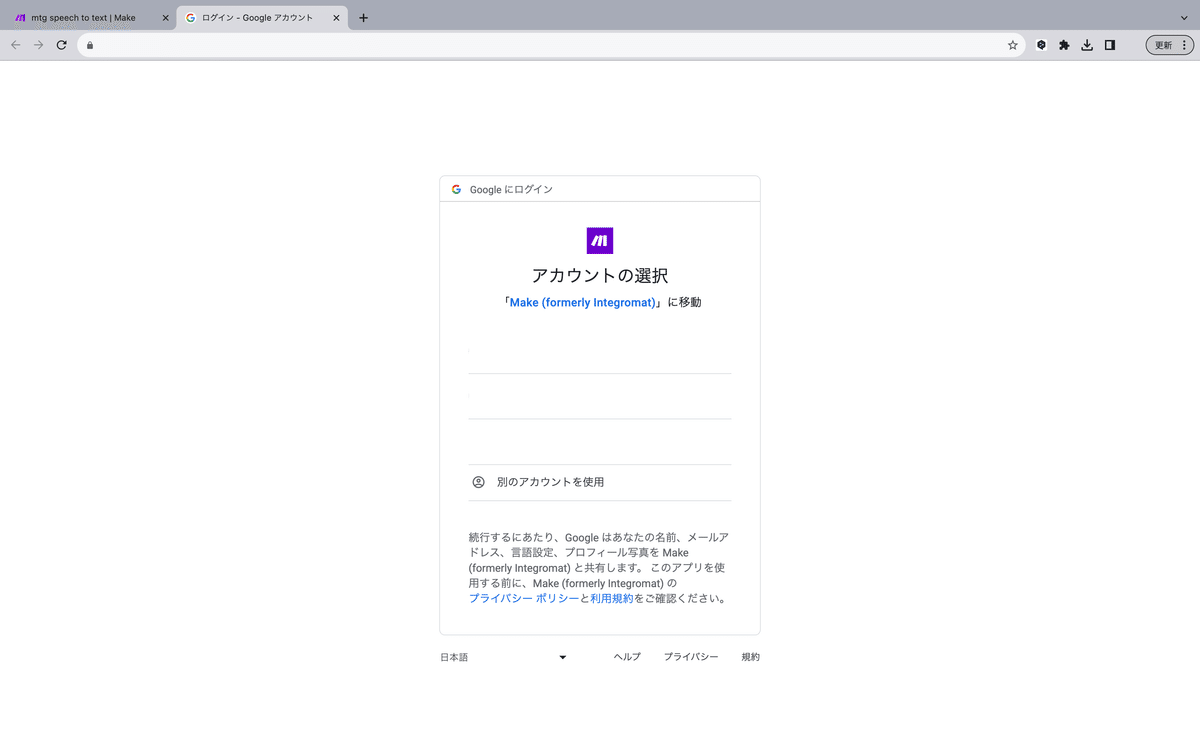Click the address bar URL field
Image resolution: width=1200 pixels, height=750 pixels.
click(550, 45)
